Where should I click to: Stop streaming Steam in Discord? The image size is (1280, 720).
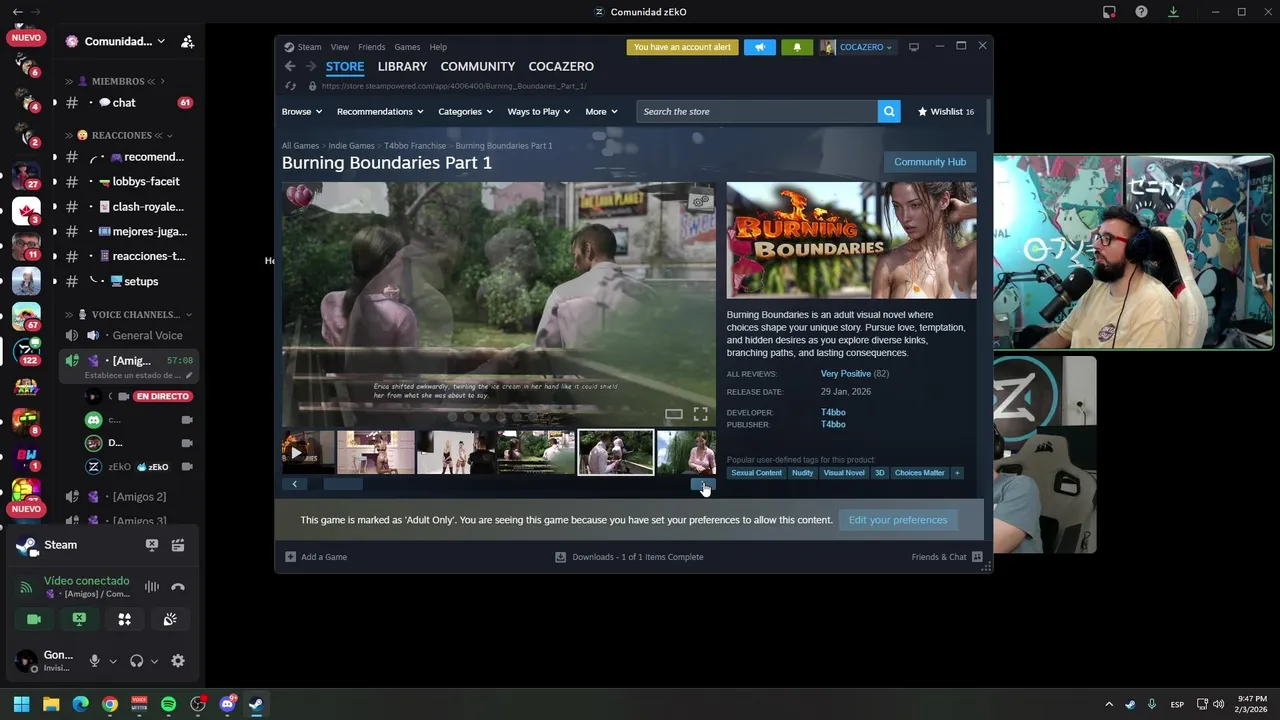click(152, 545)
